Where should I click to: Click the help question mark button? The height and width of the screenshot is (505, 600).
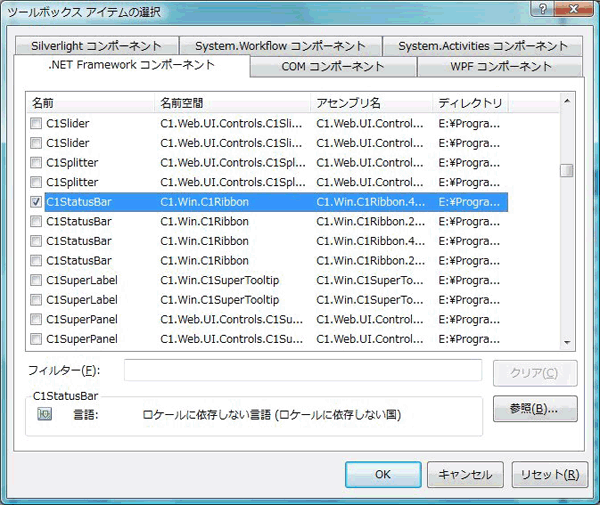[x=543, y=8]
